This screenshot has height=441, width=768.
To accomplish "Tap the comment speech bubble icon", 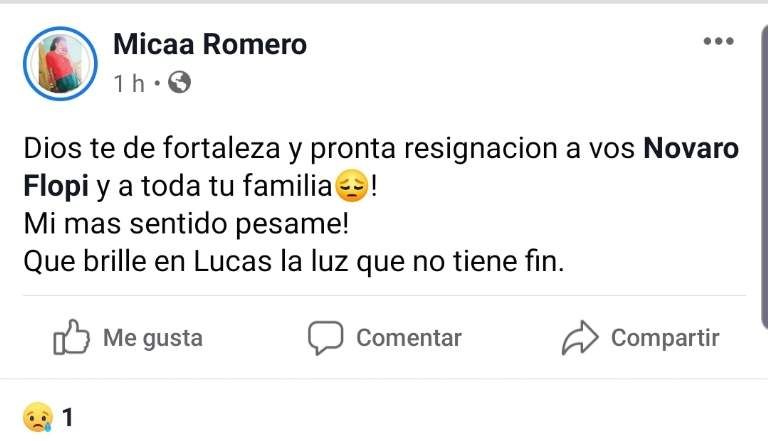I will tap(325, 338).
